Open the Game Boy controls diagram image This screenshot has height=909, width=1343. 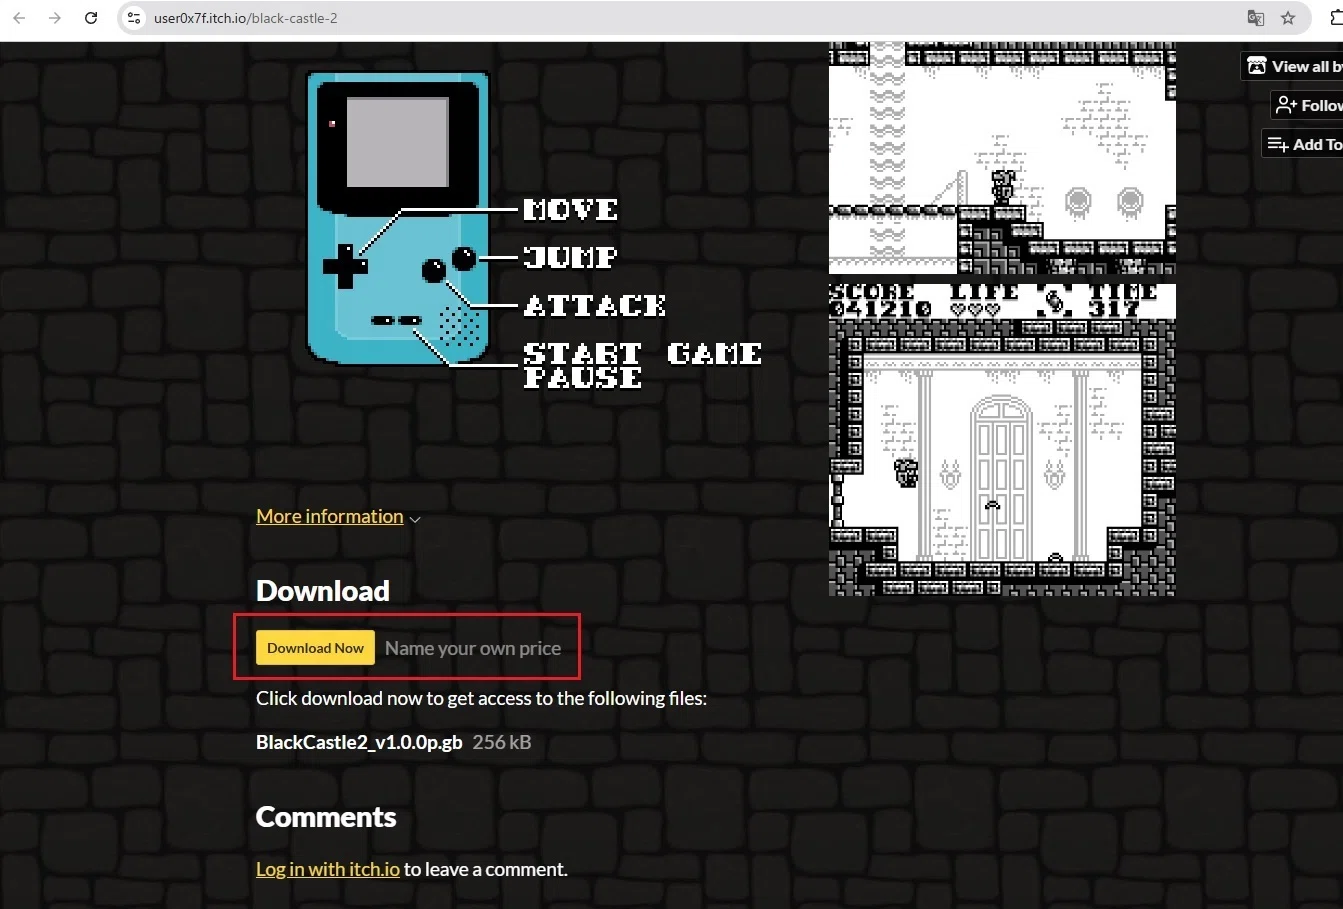[533, 230]
